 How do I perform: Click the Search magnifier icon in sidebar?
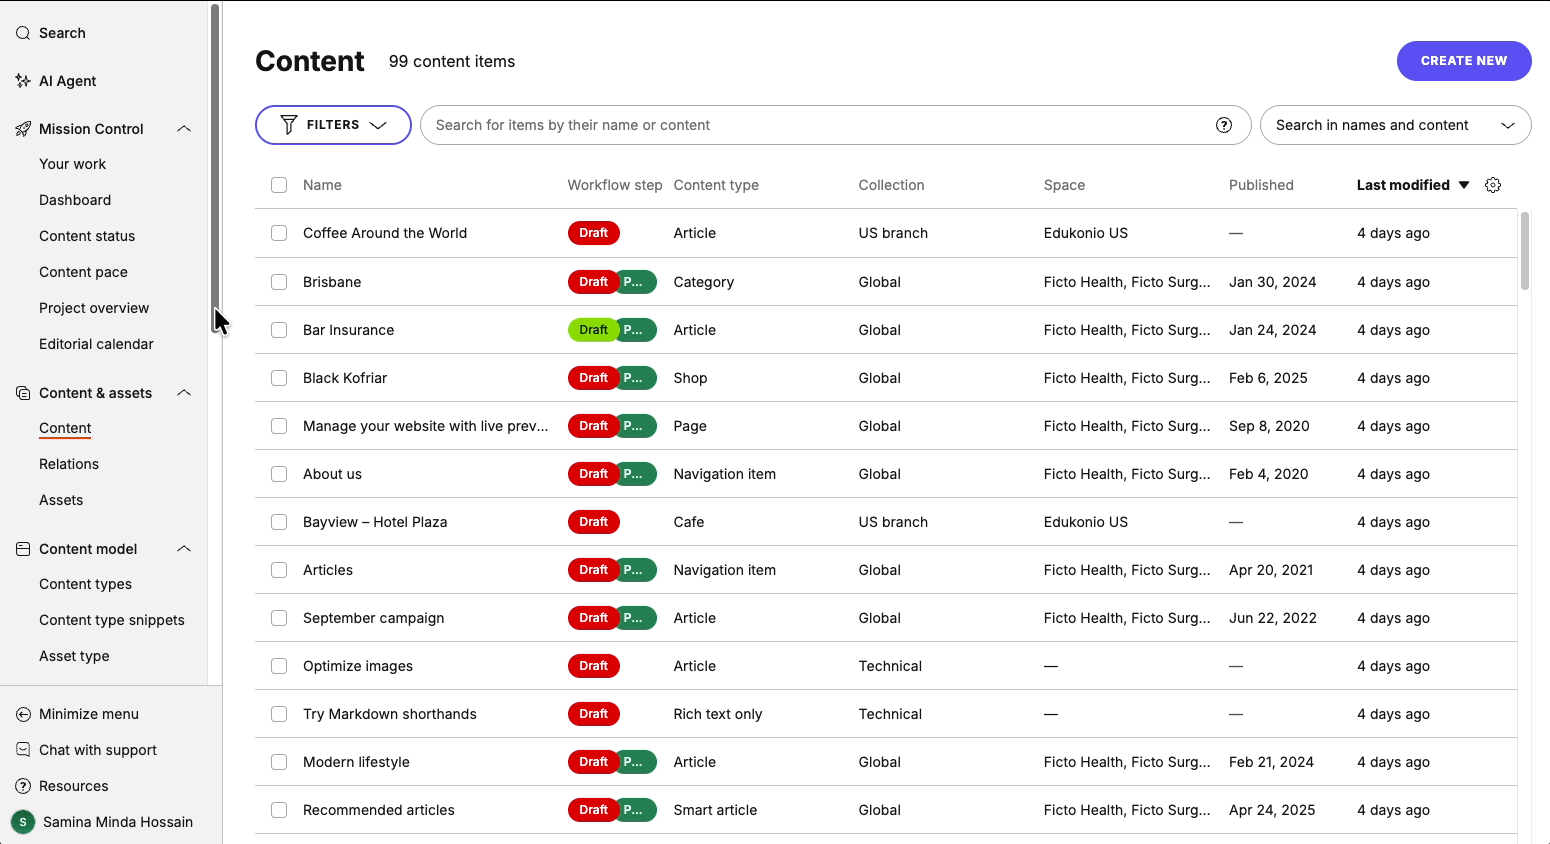click(23, 33)
